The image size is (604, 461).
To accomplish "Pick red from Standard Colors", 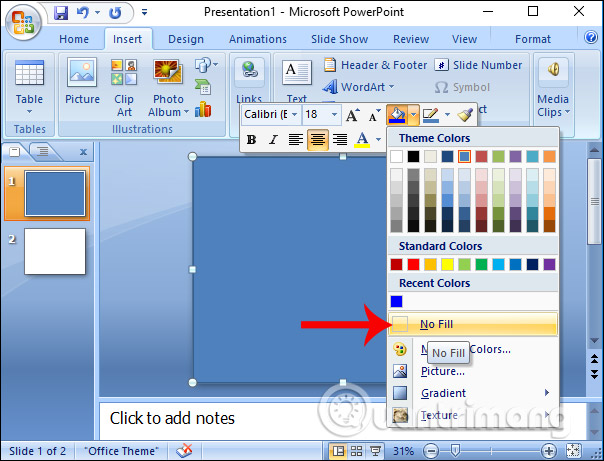I will coord(413,264).
